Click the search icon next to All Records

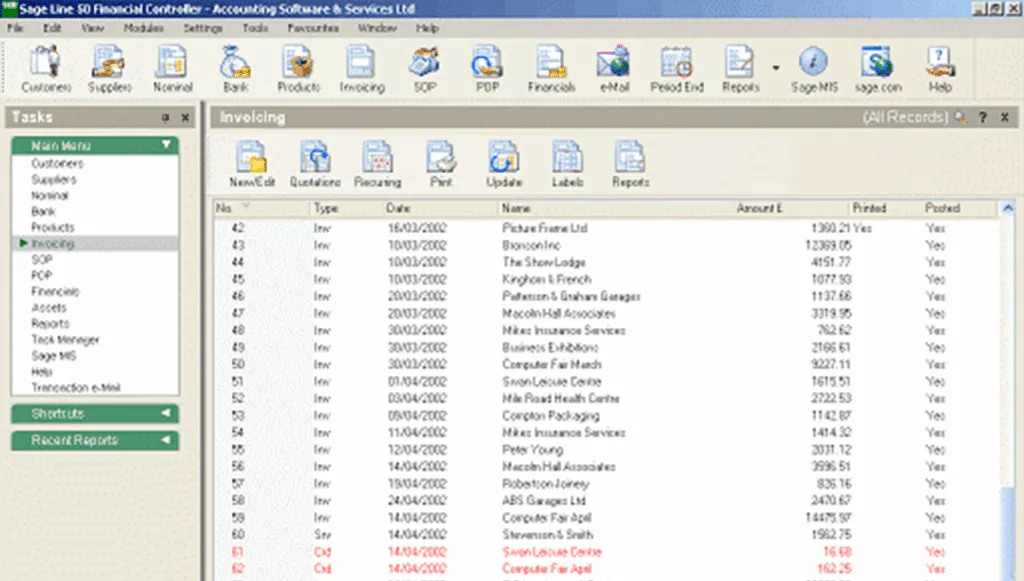(x=960, y=118)
